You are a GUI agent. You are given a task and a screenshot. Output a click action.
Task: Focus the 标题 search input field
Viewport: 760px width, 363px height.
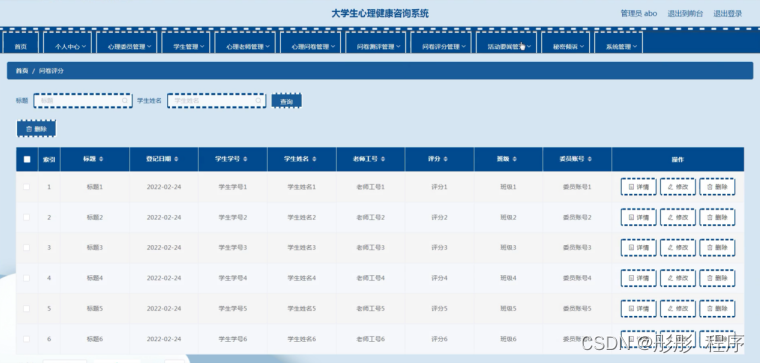[83, 101]
